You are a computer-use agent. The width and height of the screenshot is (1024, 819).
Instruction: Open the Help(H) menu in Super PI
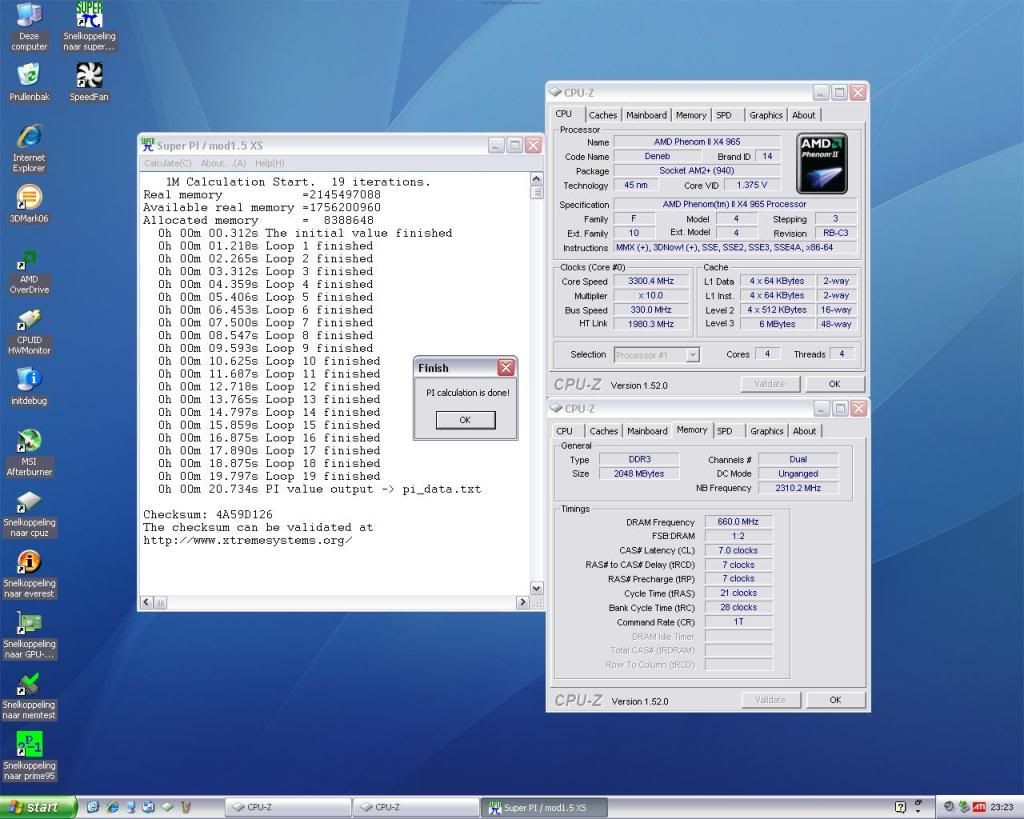tap(269, 163)
